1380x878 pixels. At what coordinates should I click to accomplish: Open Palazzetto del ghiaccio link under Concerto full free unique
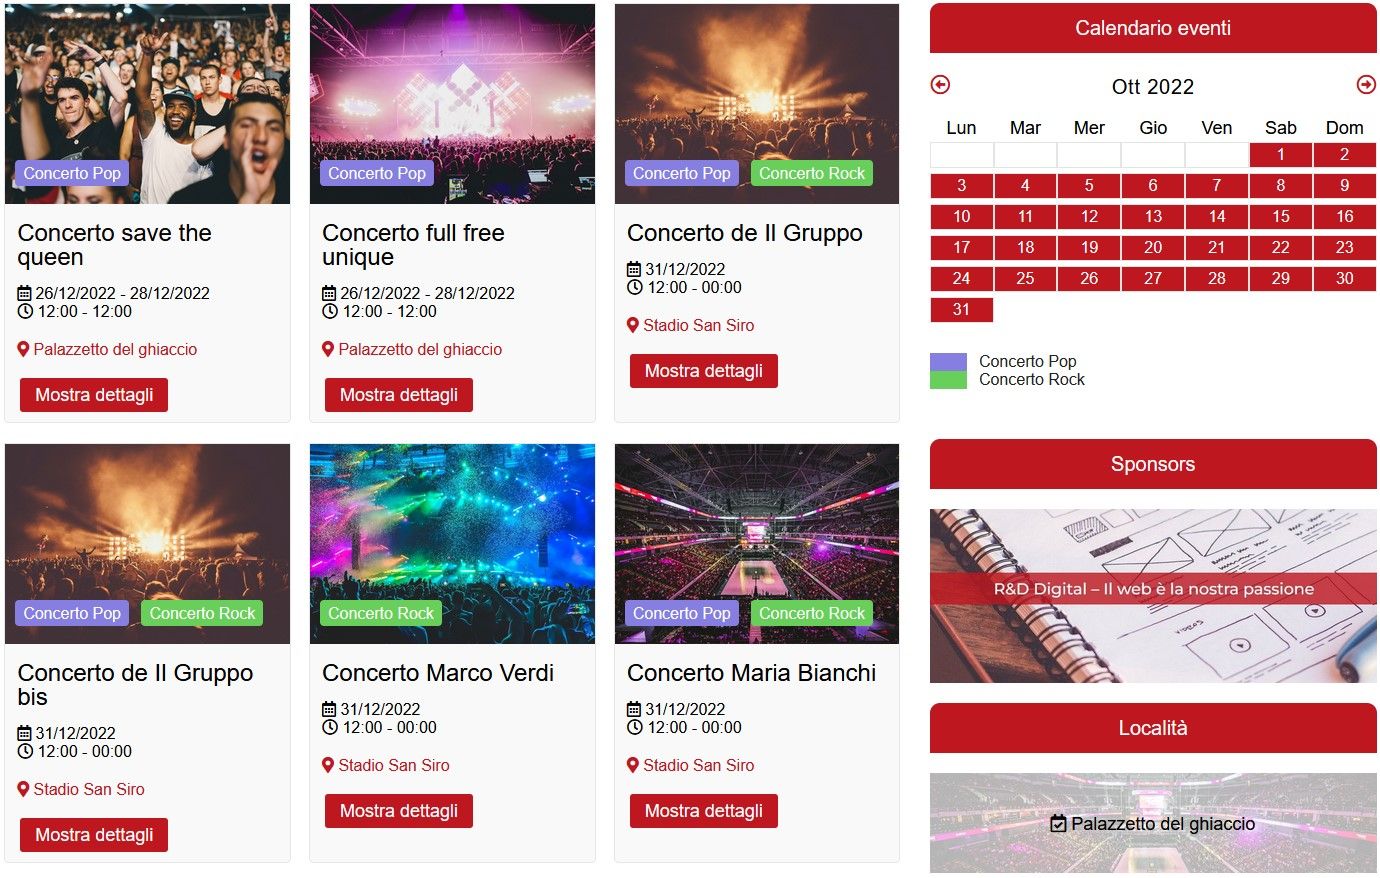coord(420,349)
